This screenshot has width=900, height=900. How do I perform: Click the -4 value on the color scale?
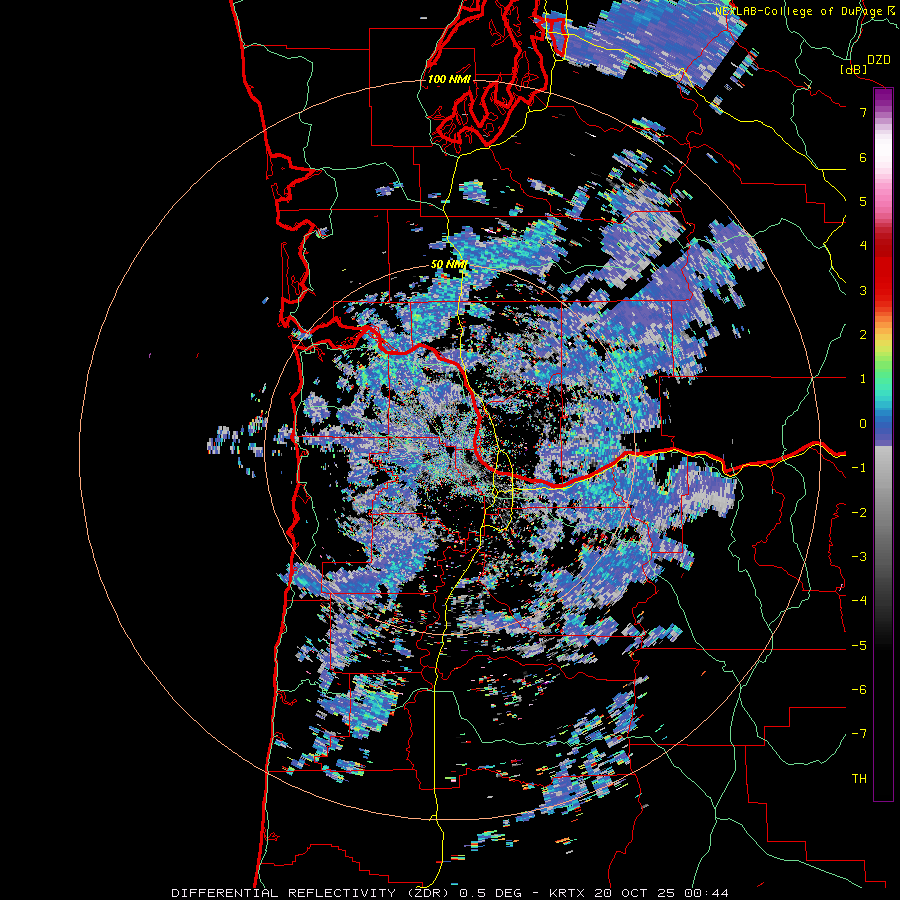859,600
